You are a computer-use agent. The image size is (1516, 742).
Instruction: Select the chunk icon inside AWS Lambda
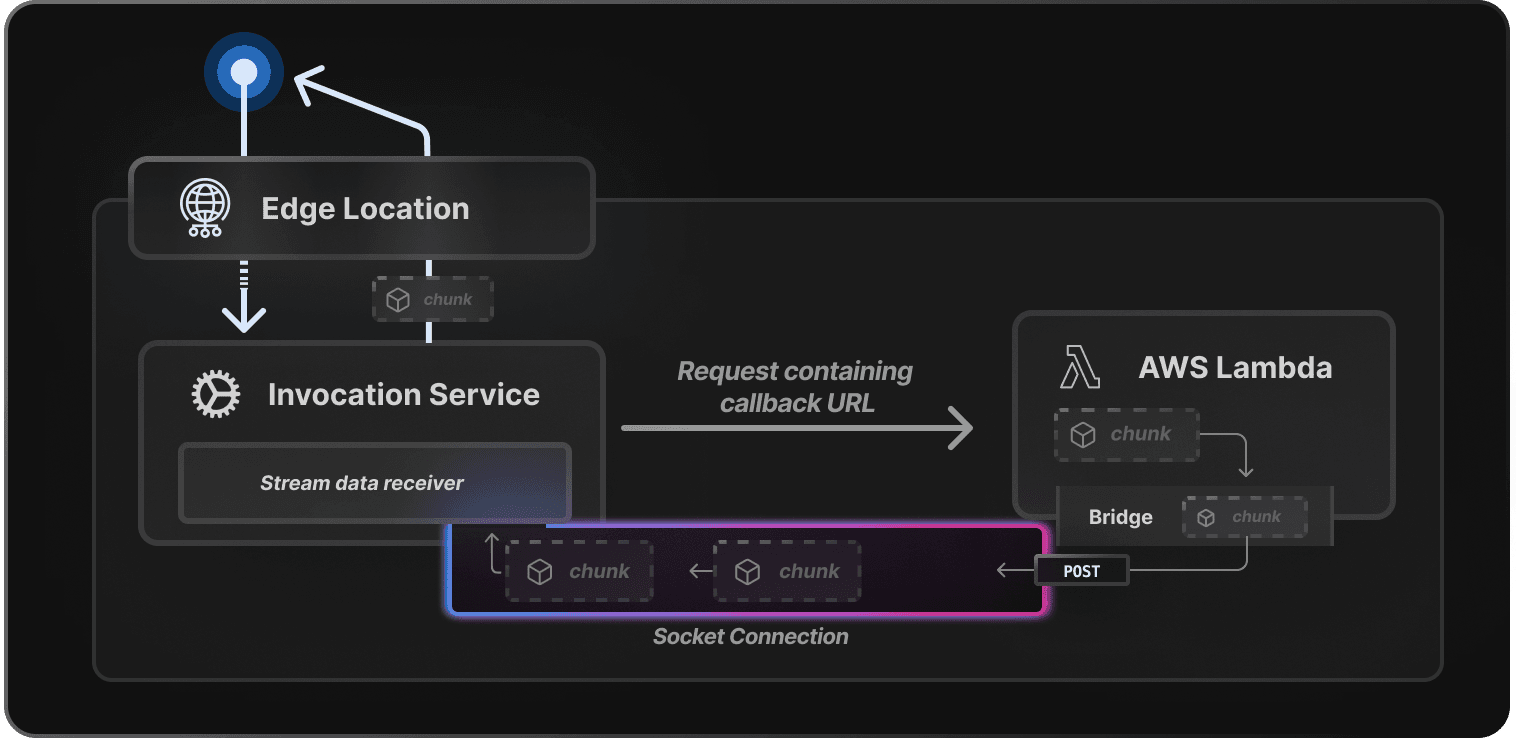(1083, 433)
